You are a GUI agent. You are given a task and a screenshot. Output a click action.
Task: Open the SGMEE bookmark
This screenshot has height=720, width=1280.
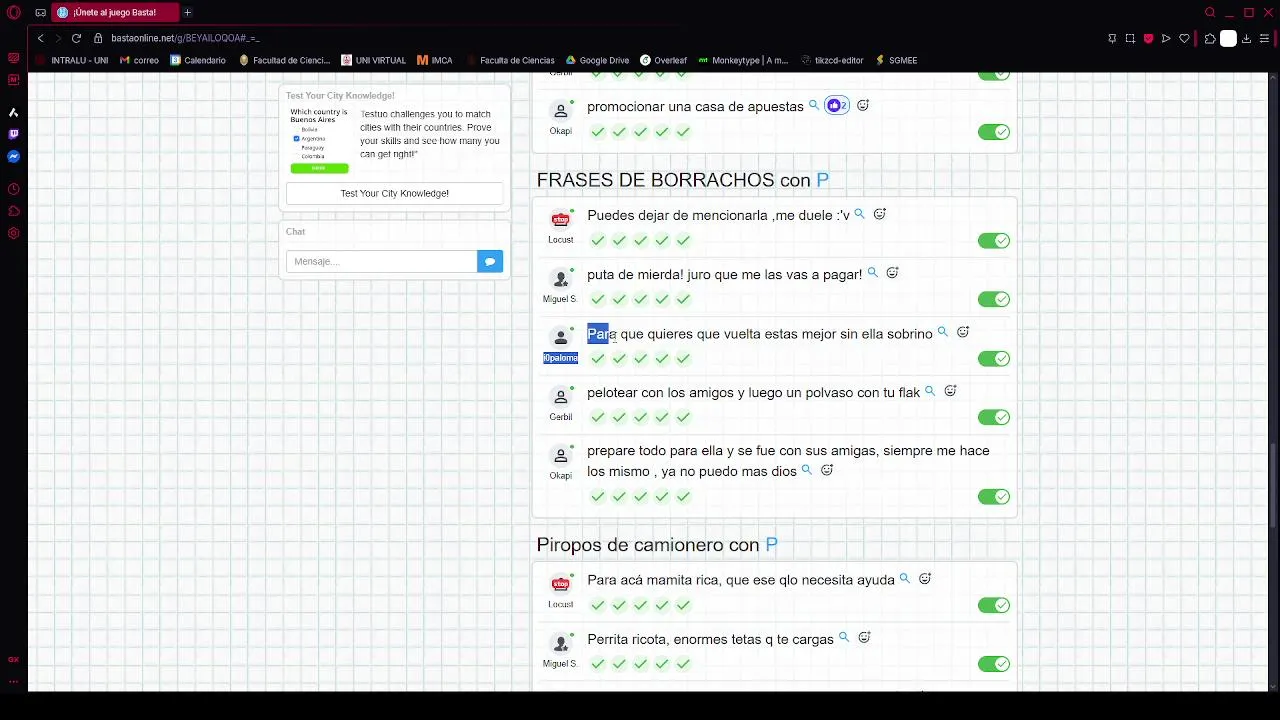pyautogui.click(x=896, y=60)
